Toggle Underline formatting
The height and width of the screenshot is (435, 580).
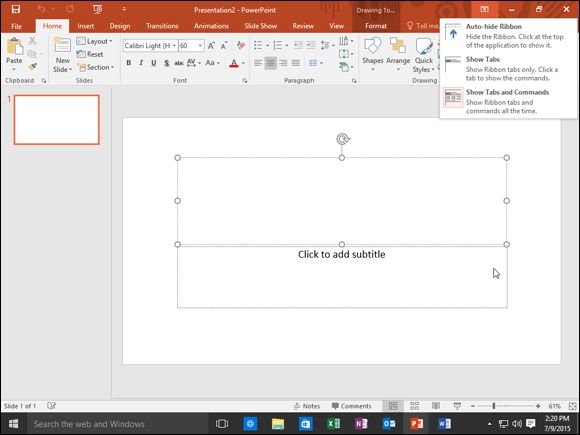click(154, 63)
